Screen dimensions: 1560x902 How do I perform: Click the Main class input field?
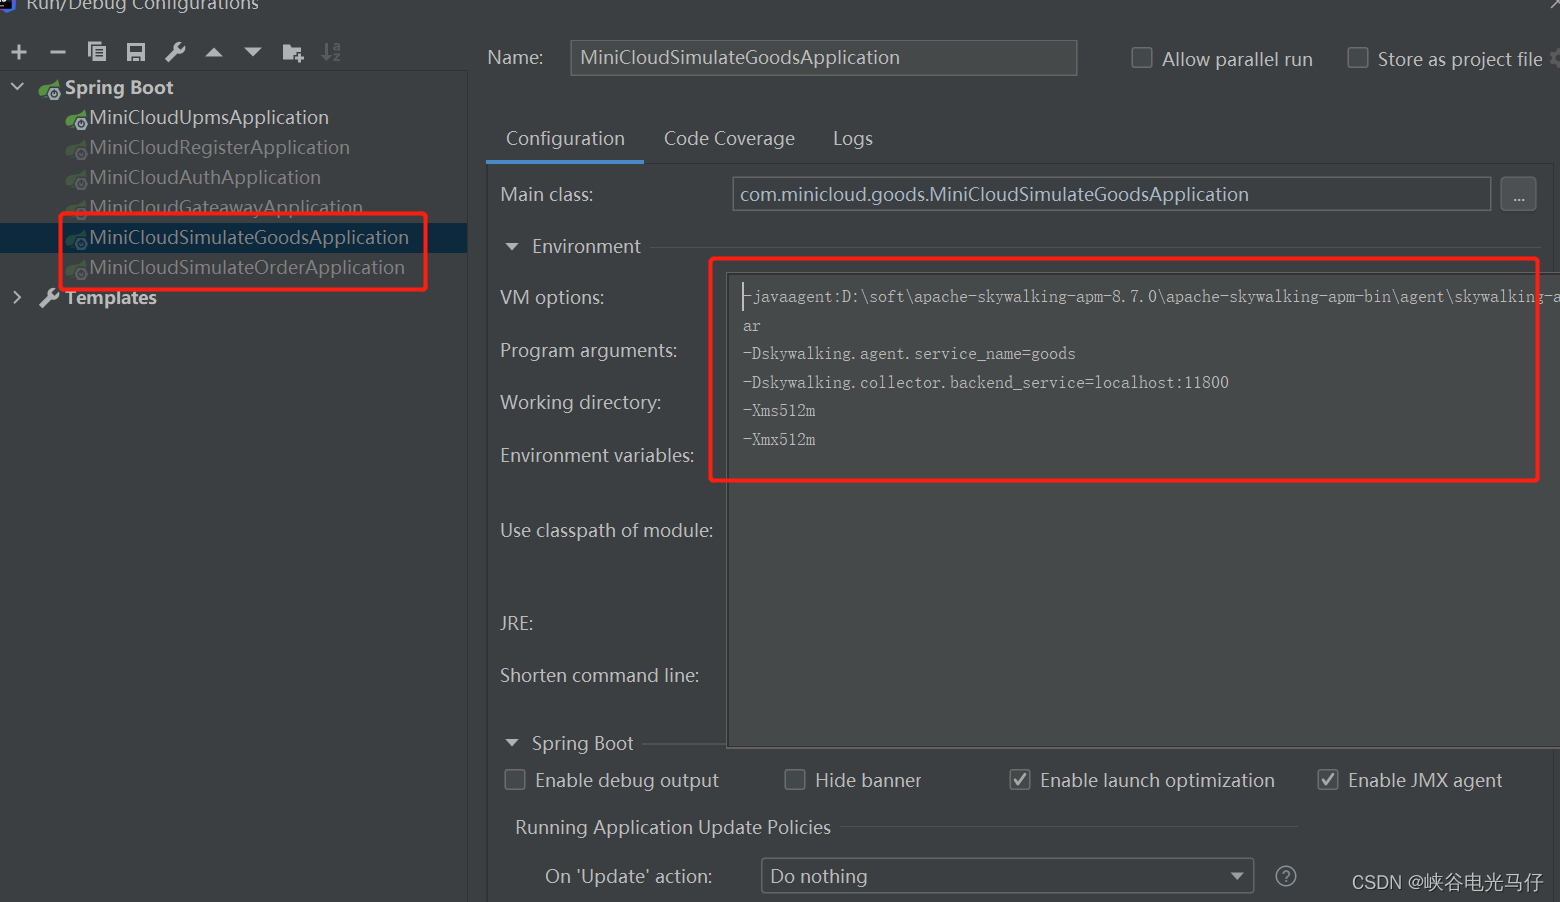[1111, 194]
